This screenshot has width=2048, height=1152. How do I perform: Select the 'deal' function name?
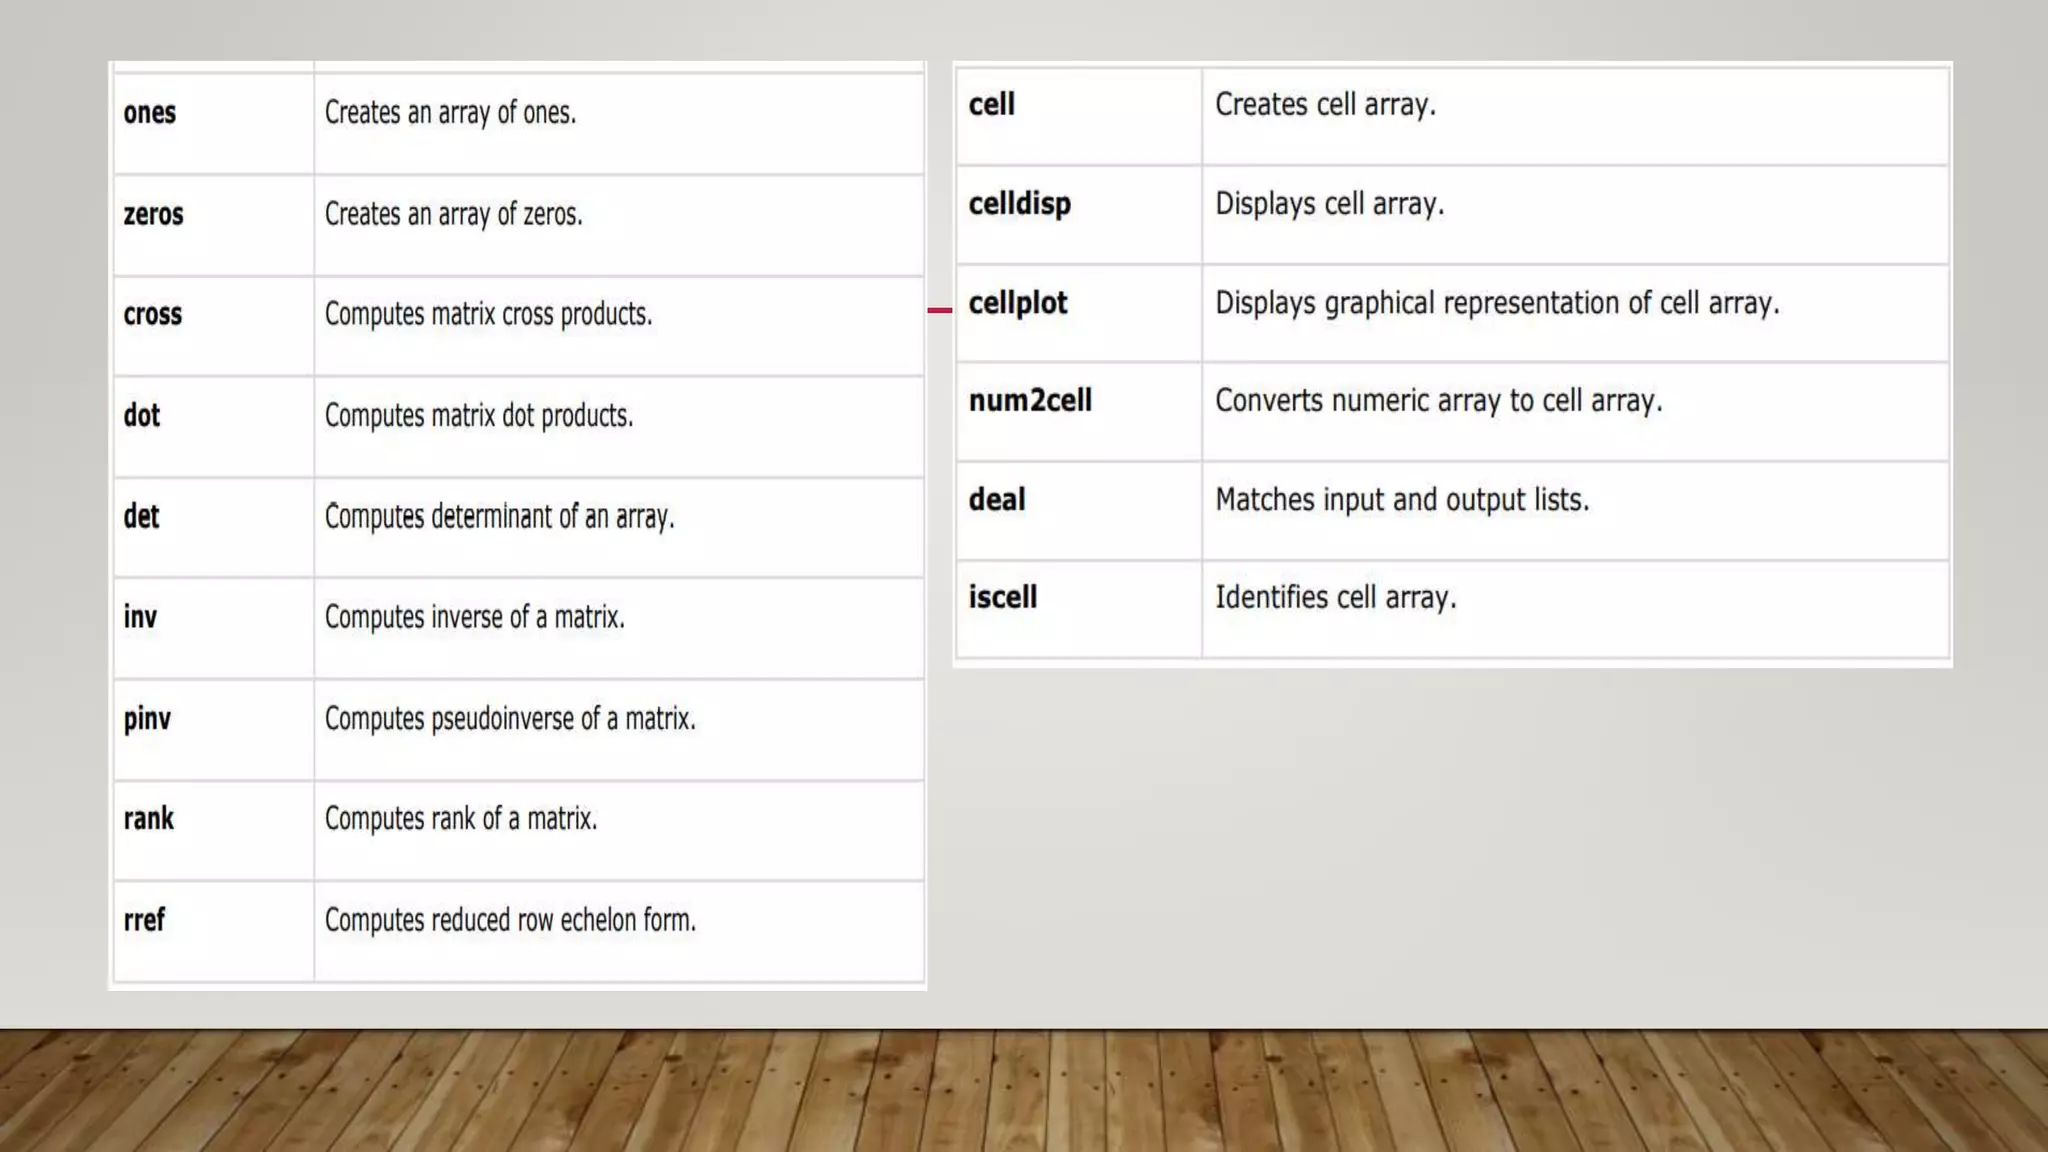(x=996, y=499)
